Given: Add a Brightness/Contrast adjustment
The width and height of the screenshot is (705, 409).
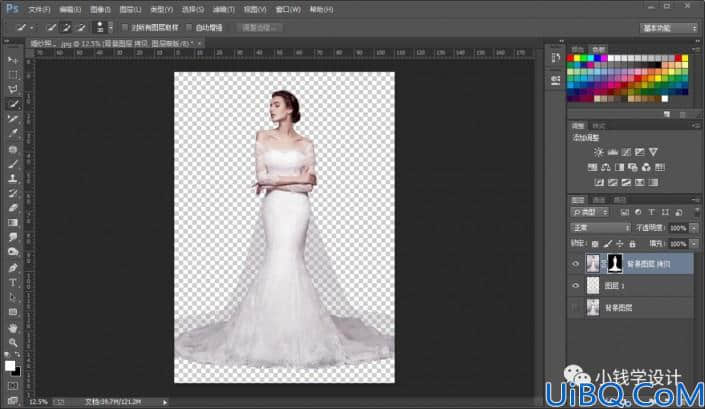Looking at the screenshot, I should (x=598, y=152).
